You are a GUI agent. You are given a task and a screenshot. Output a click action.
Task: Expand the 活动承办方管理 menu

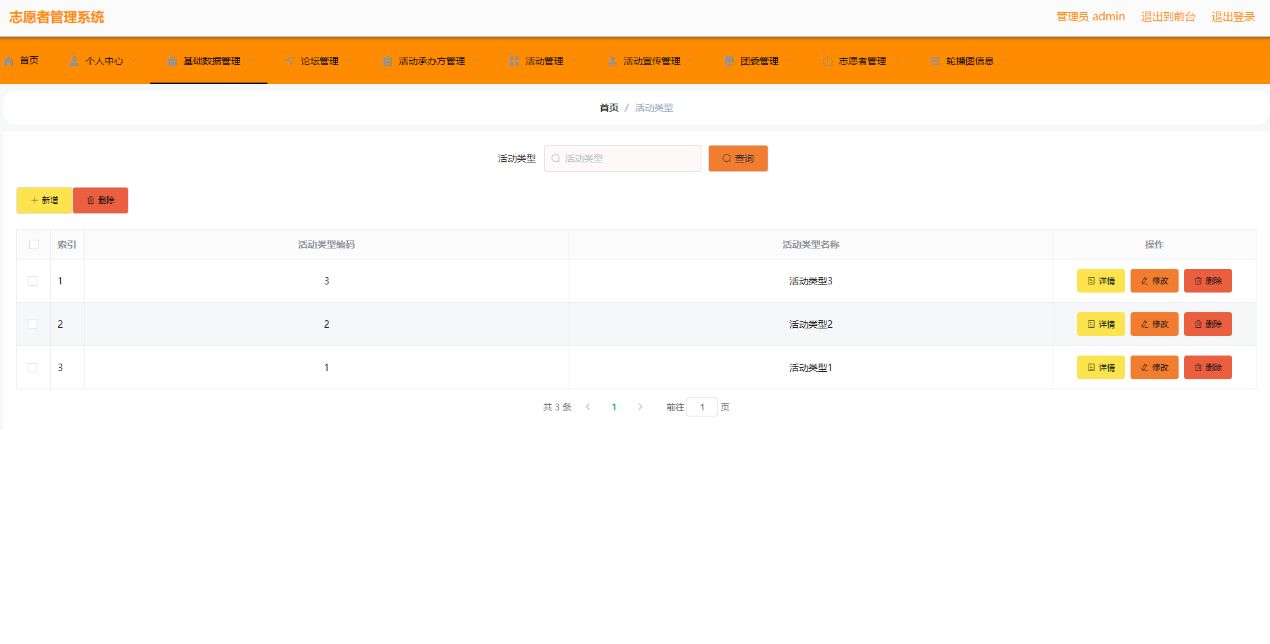(428, 61)
